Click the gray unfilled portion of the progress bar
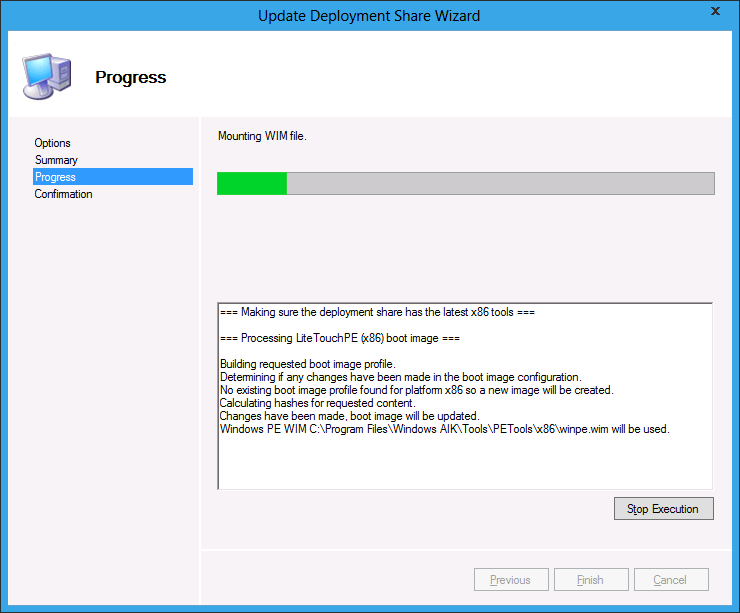740x613 pixels. click(500, 183)
